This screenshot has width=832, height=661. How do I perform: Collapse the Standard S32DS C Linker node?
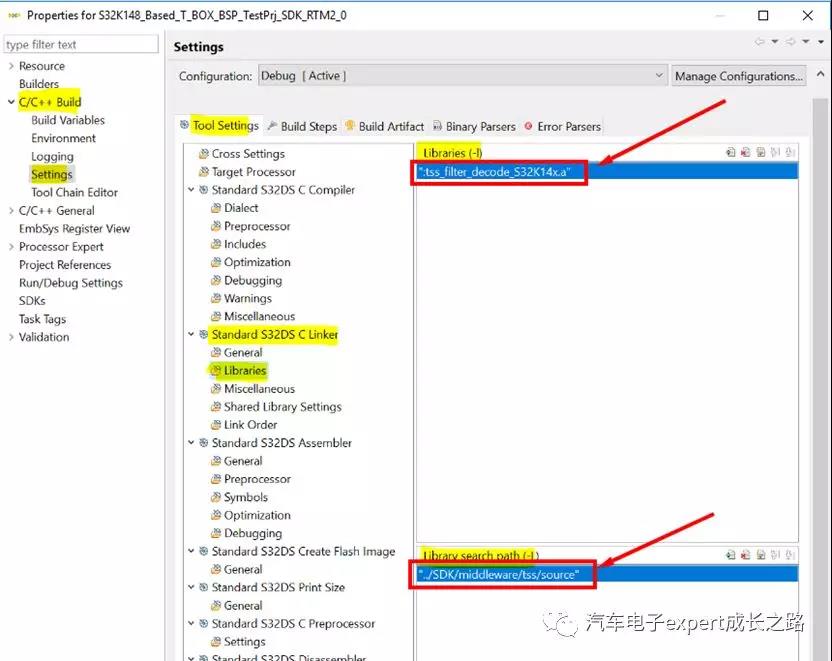coord(191,335)
